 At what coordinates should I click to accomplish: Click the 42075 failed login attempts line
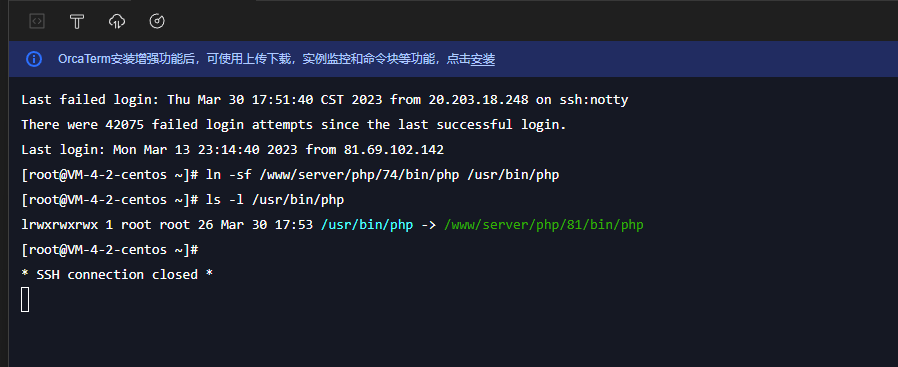[x=294, y=125]
